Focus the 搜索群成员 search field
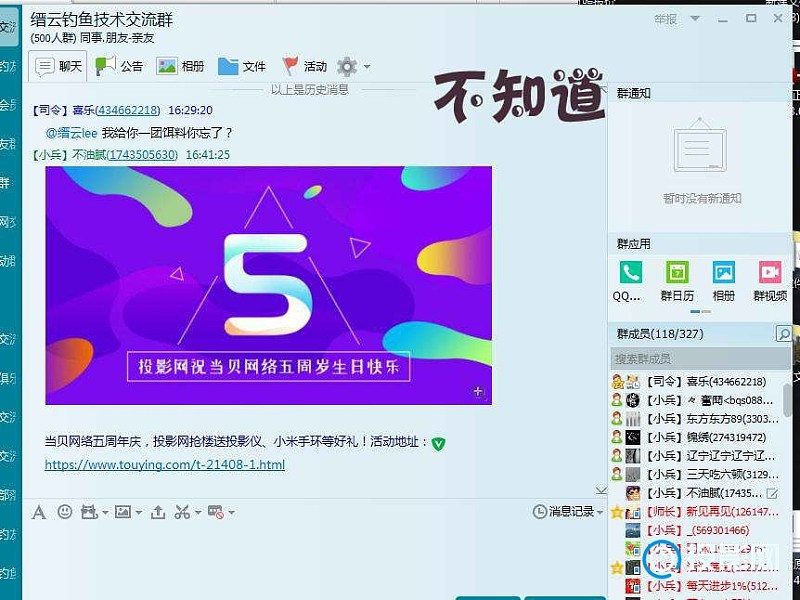 [700, 359]
